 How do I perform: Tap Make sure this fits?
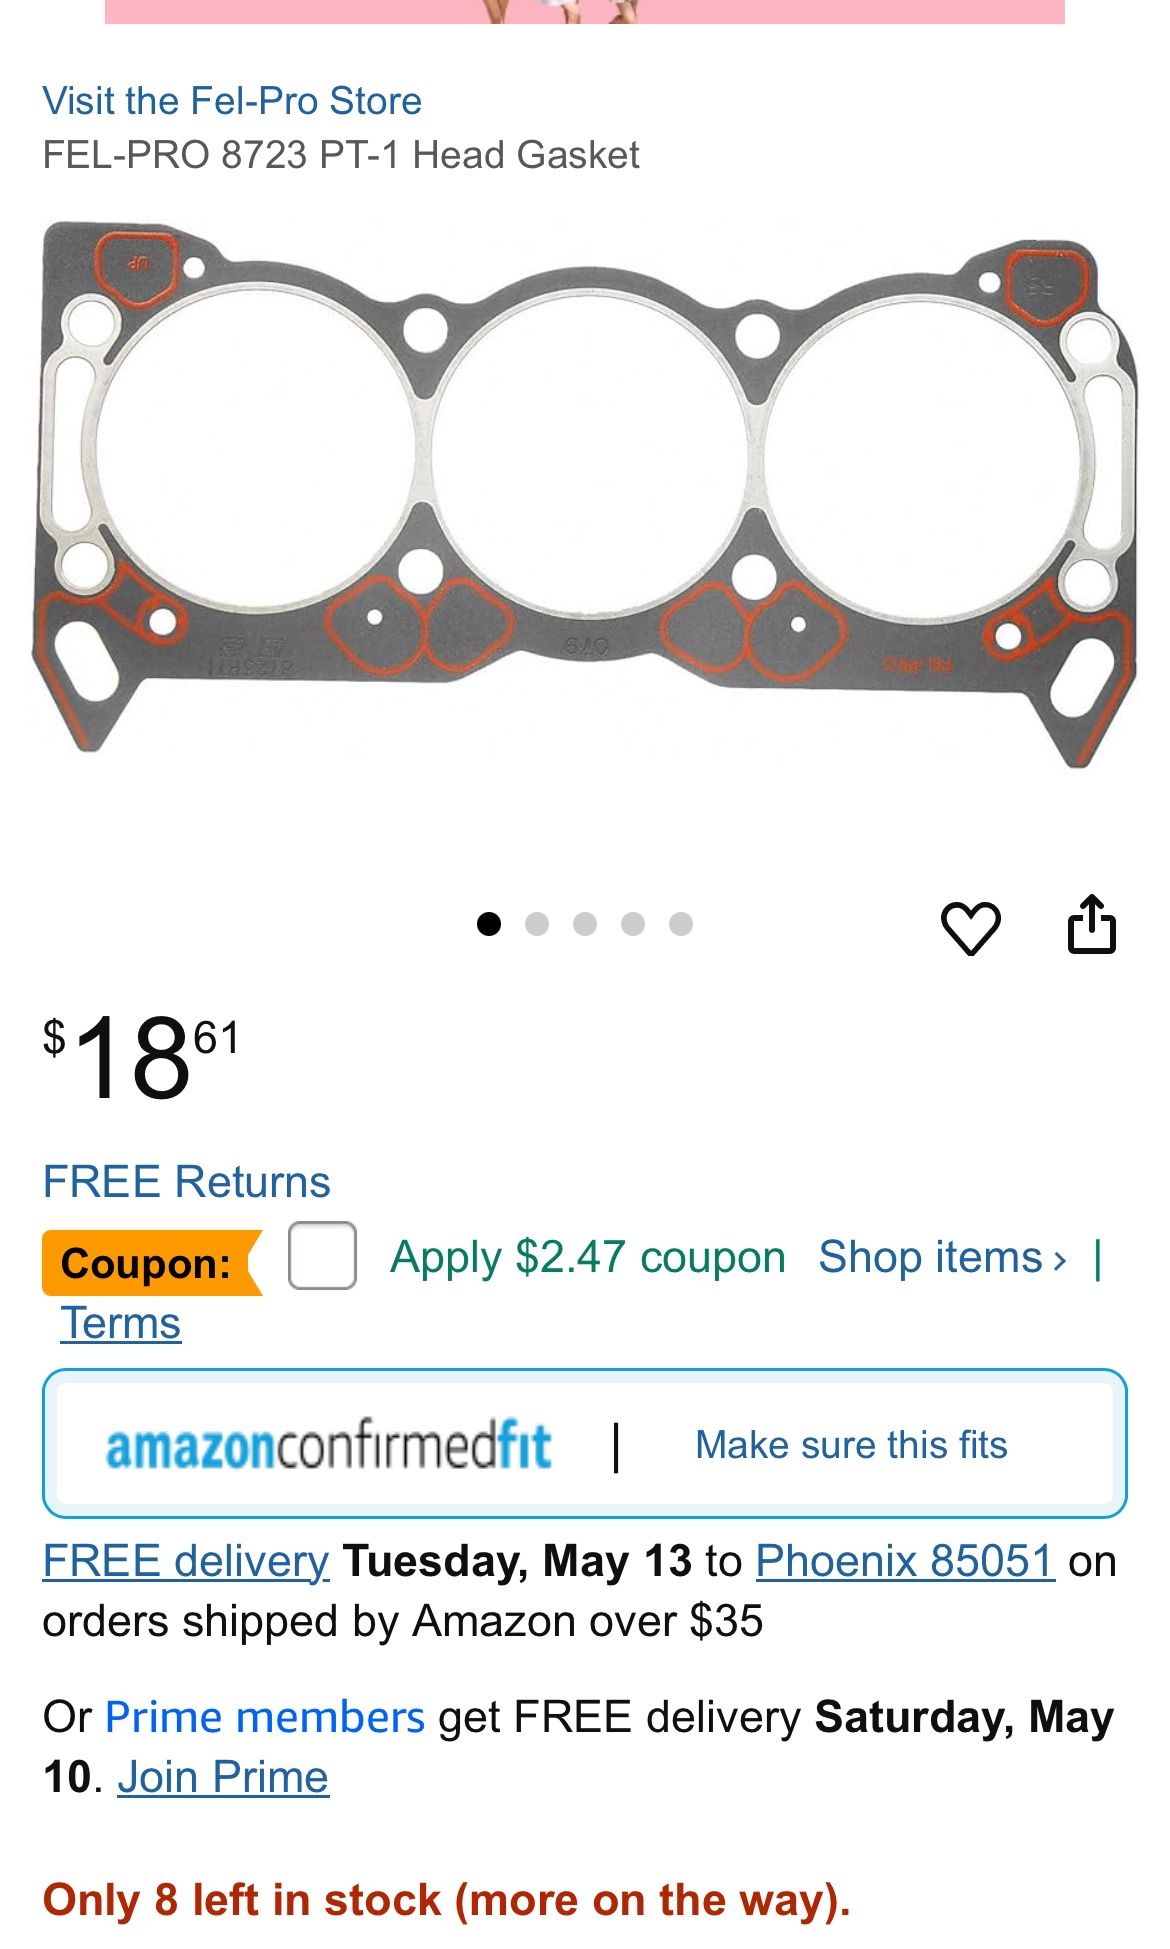pos(851,1445)
